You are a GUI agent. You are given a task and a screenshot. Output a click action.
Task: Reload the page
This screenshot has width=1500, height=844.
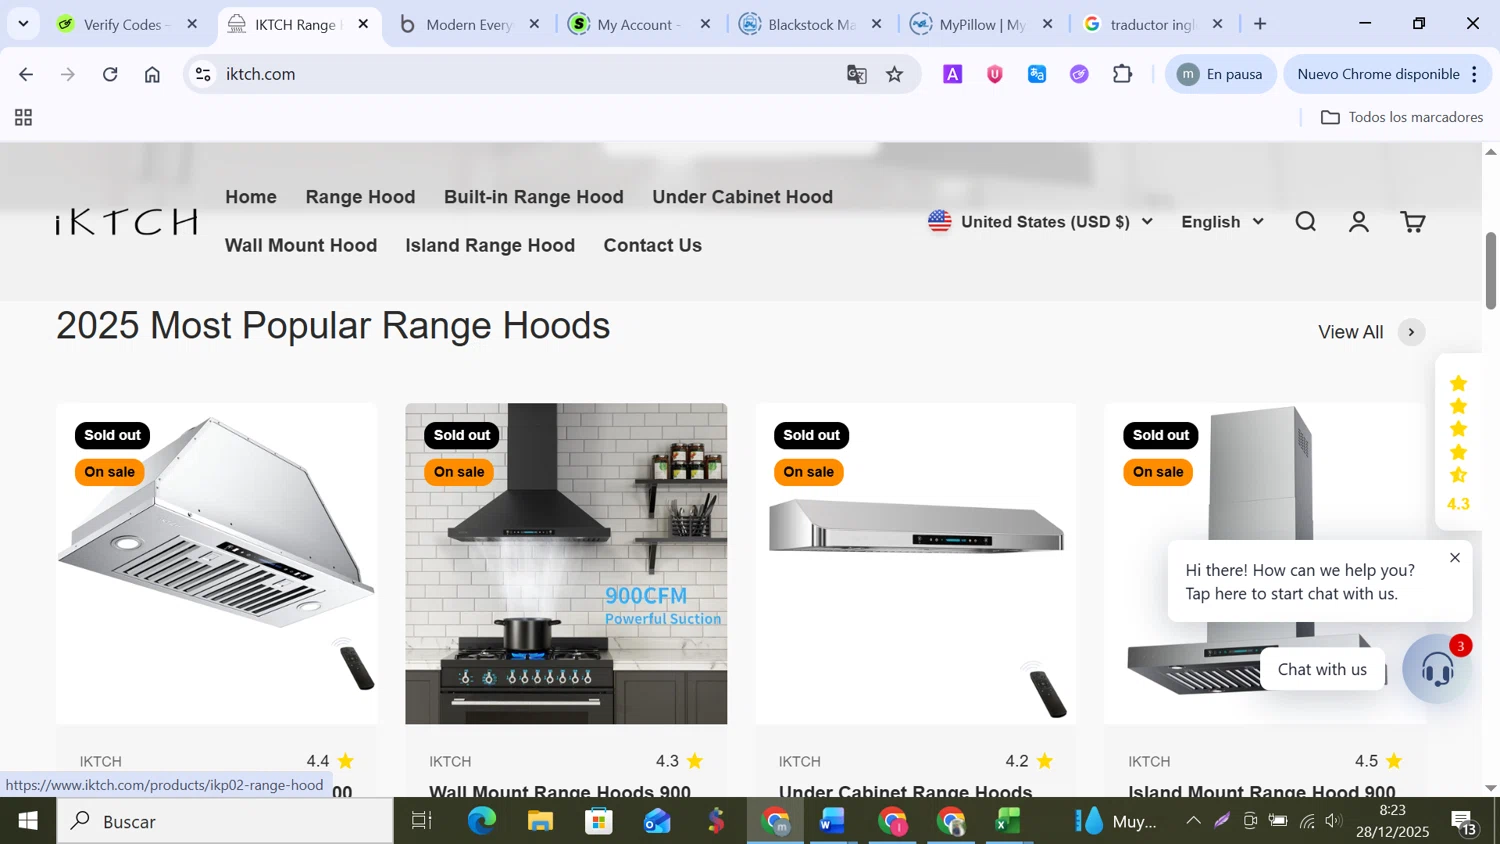[110, 74]
